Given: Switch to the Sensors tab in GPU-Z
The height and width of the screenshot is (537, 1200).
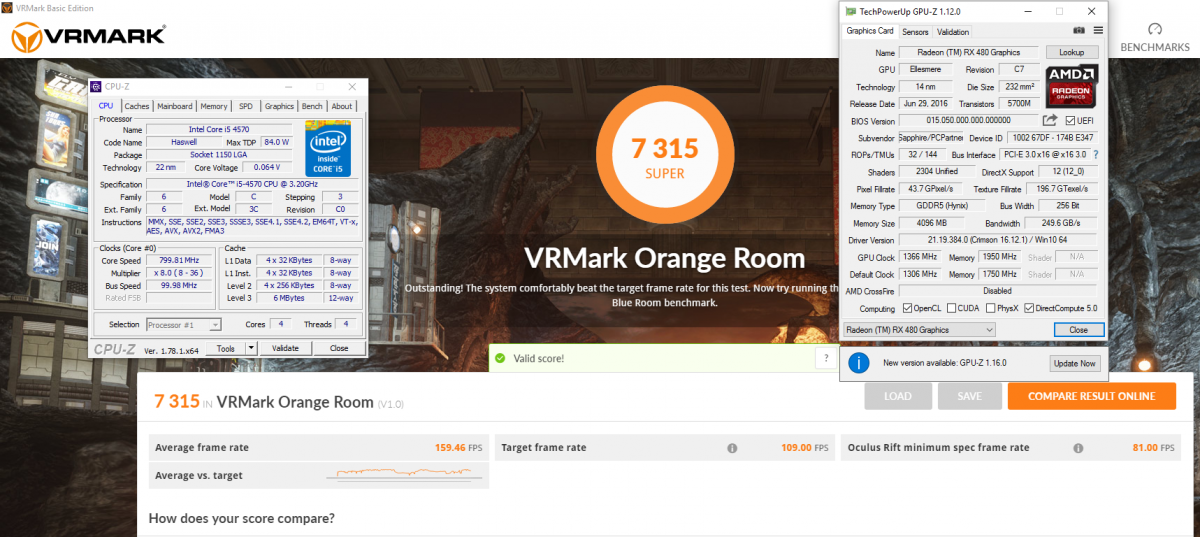Looking at the screenshot, I should click(916, 32).
